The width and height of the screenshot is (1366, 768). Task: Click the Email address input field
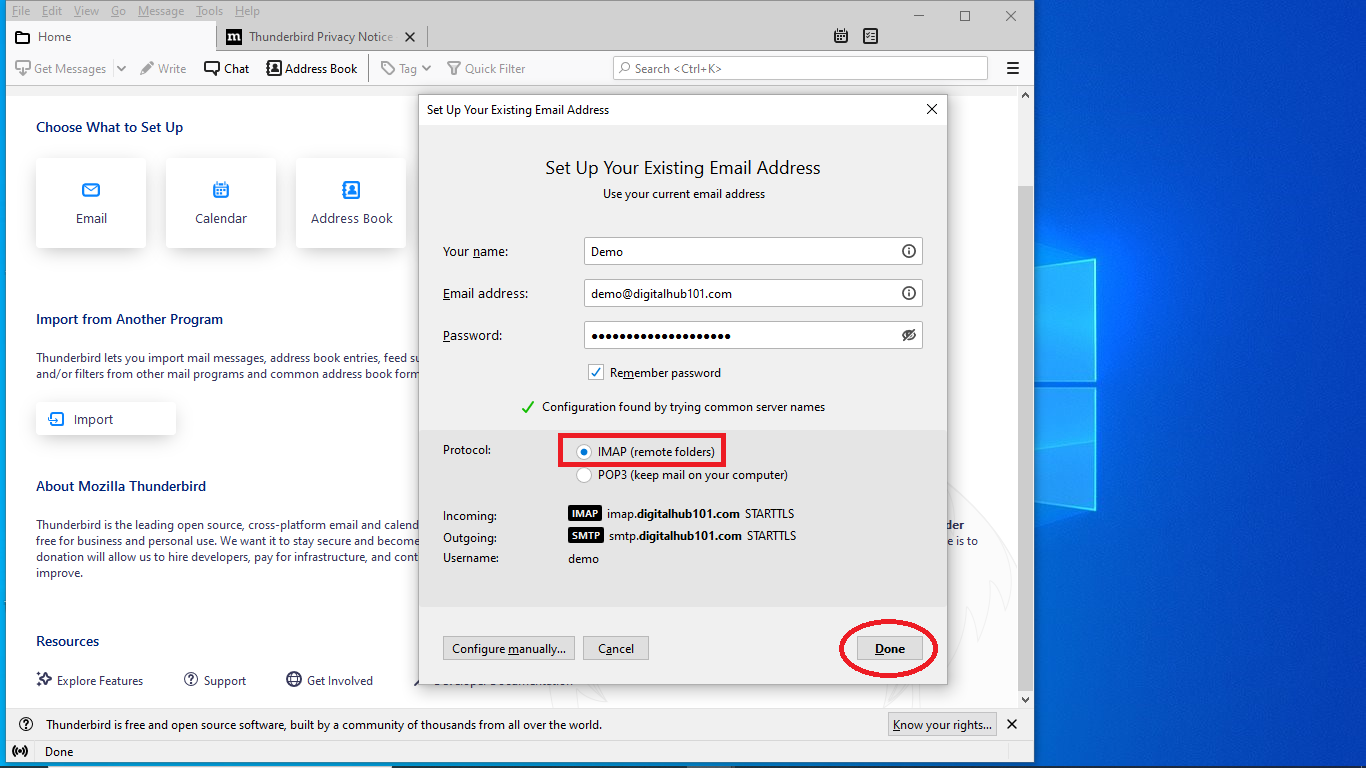click(753, 293)
